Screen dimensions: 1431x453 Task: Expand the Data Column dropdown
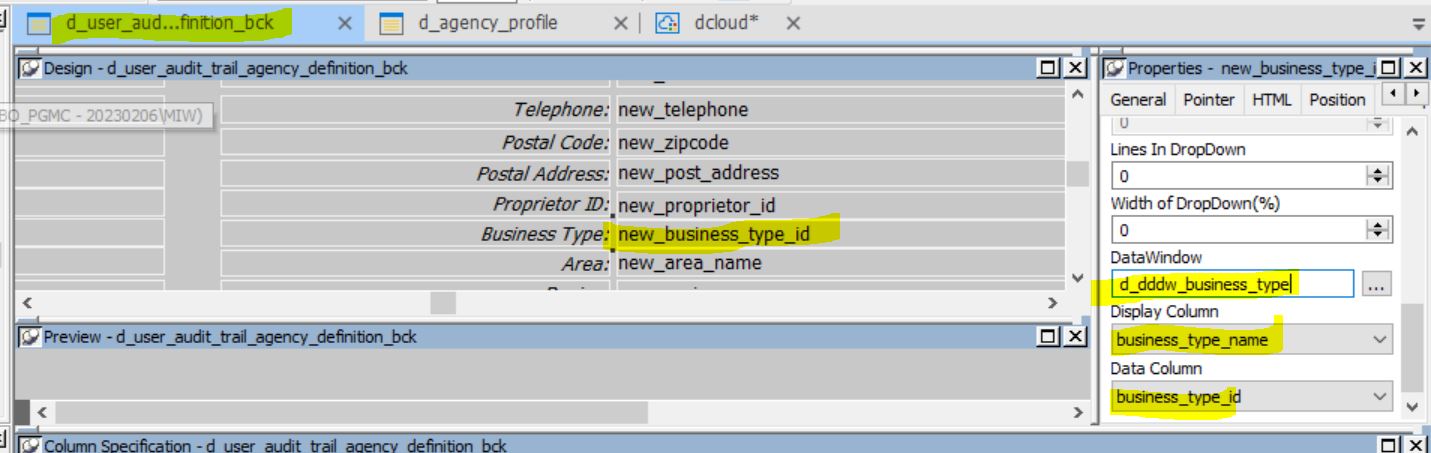(1380, 398)
